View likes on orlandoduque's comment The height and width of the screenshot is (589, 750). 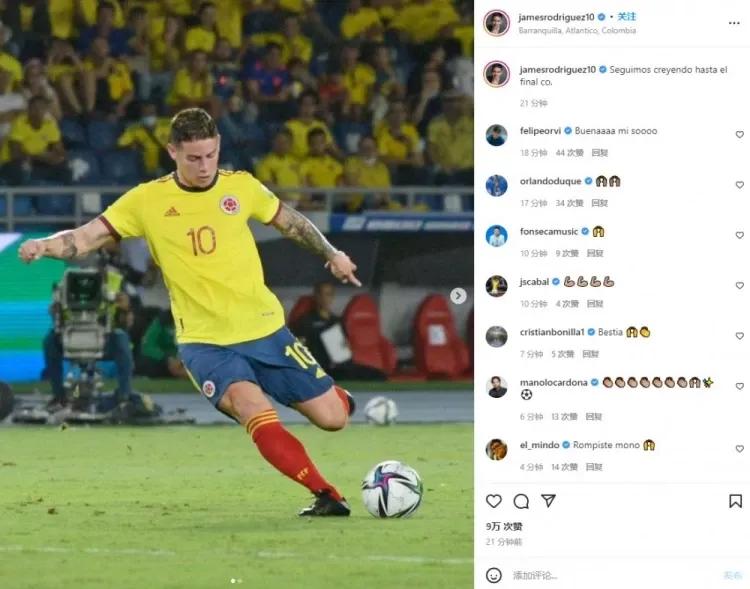pos(569,203)
